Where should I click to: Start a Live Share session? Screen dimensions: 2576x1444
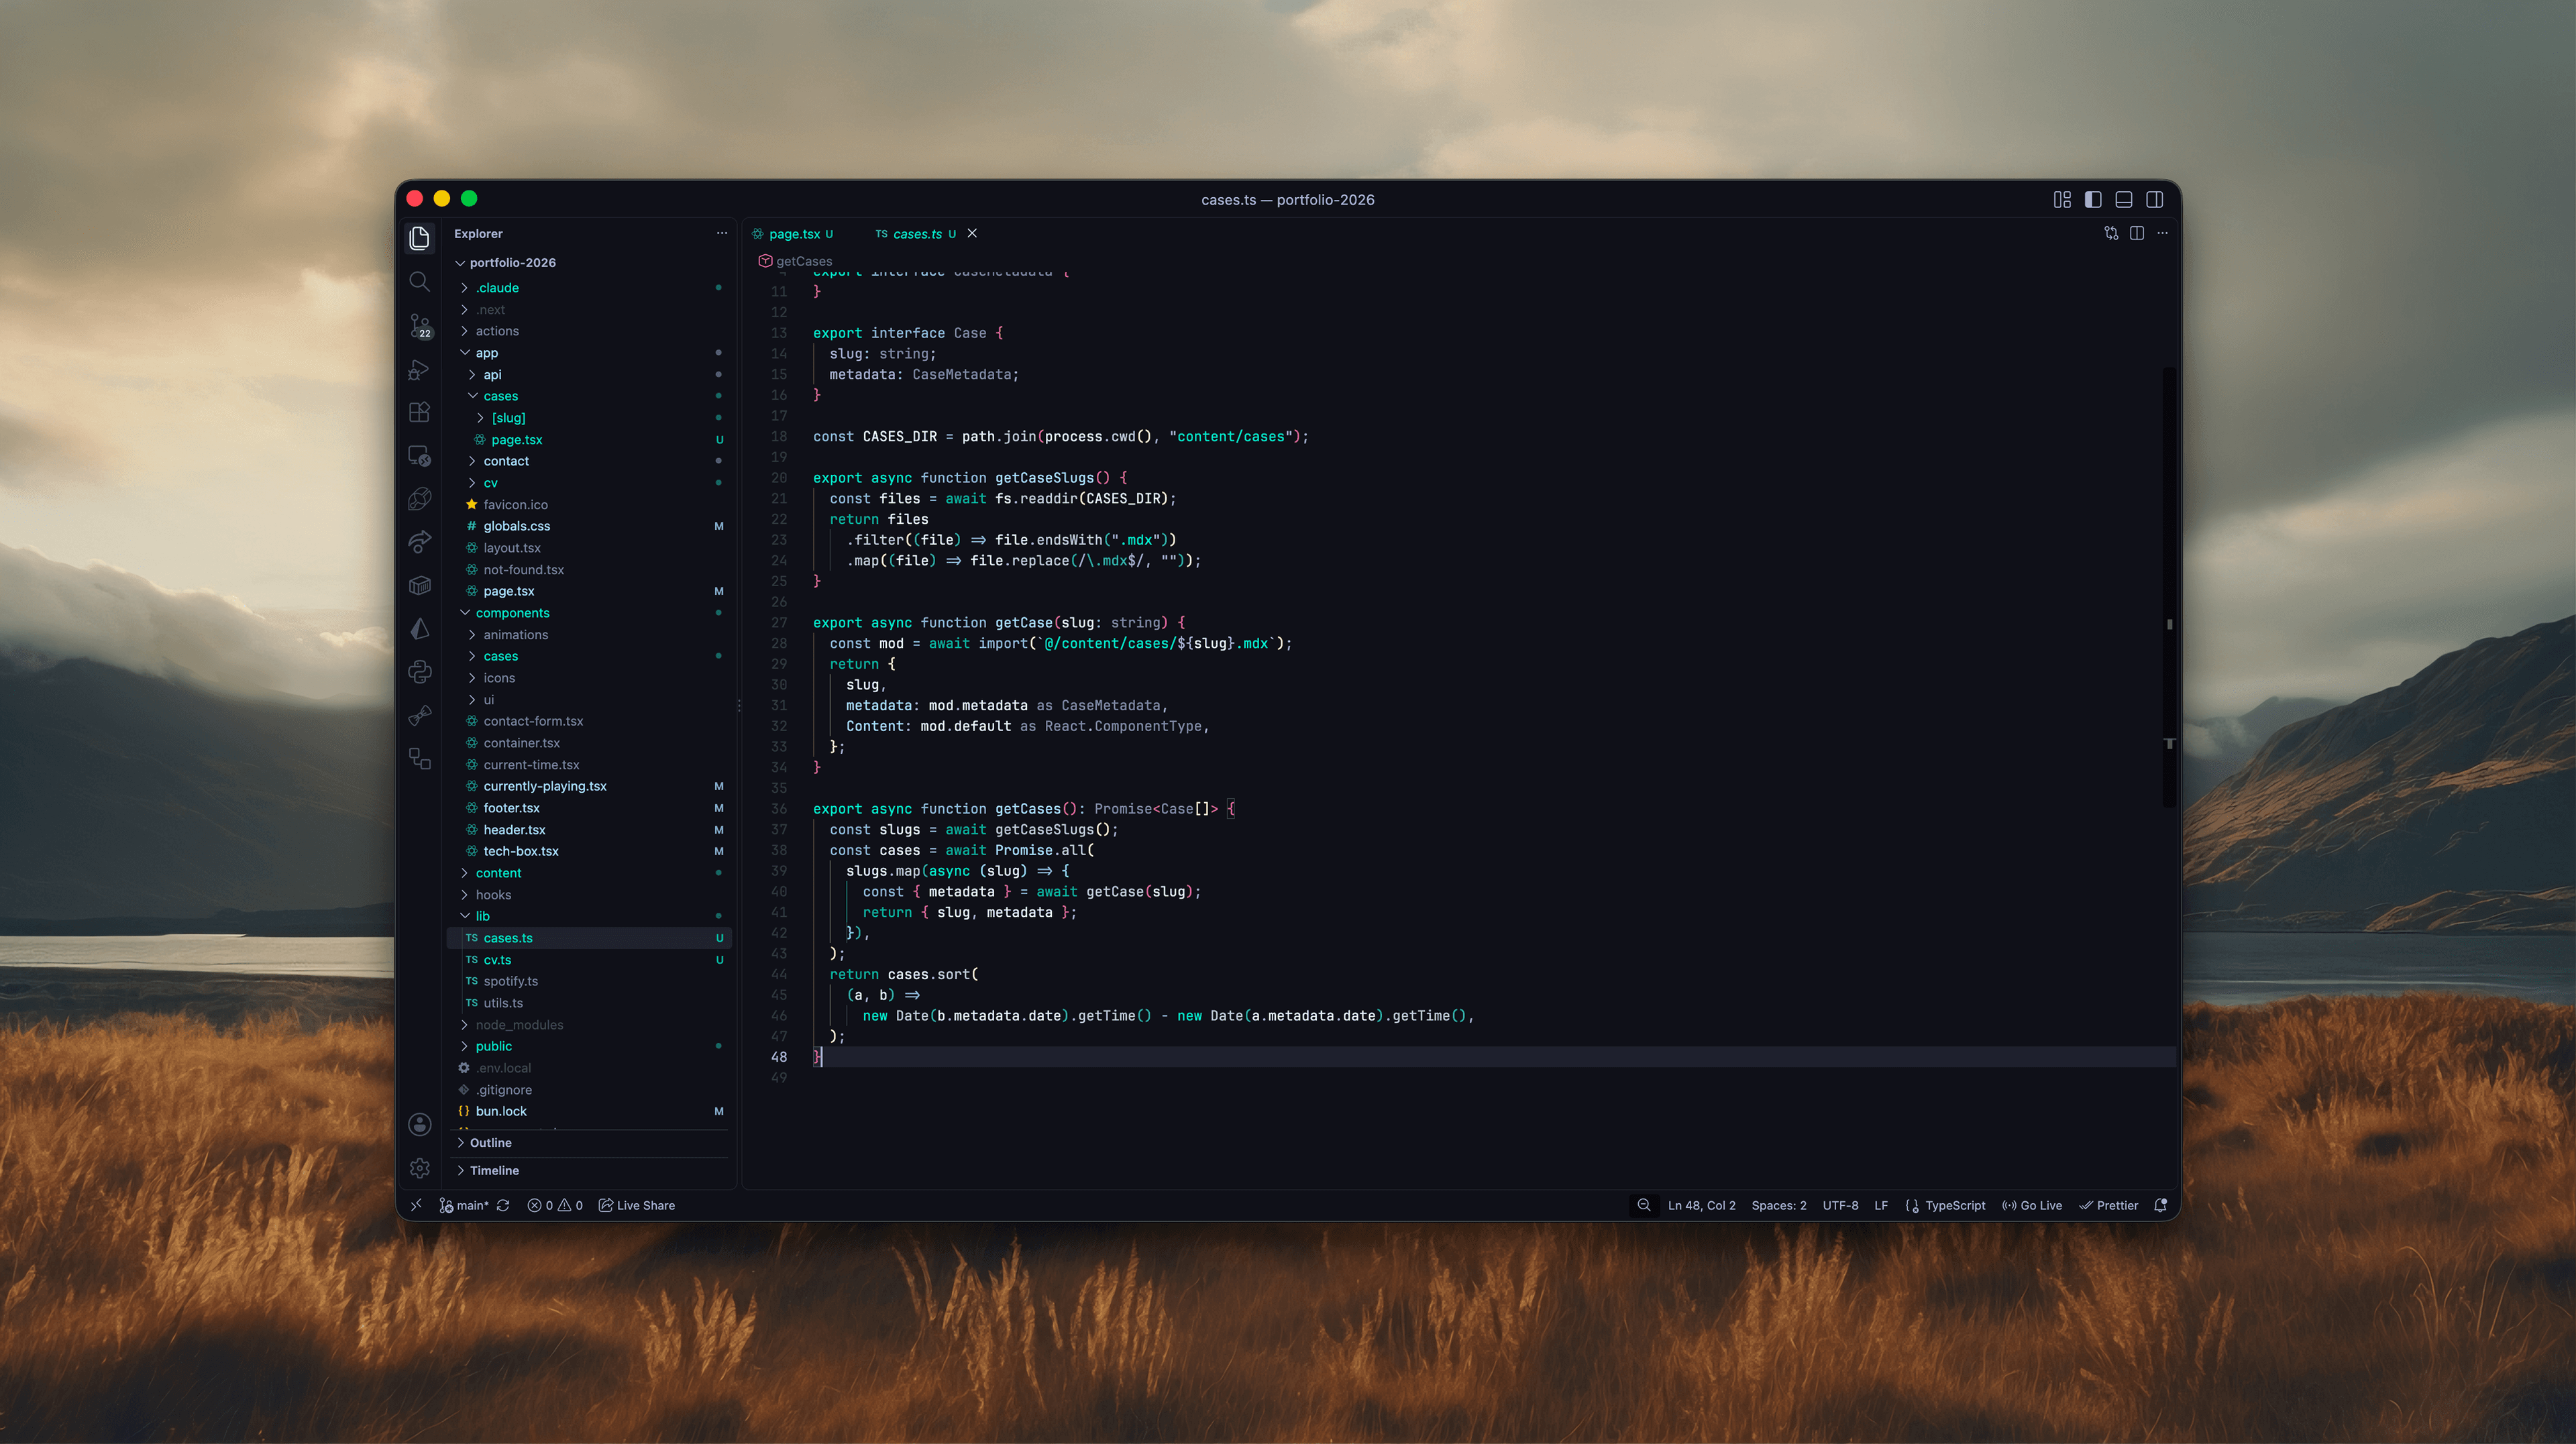tap(637, 1206)
